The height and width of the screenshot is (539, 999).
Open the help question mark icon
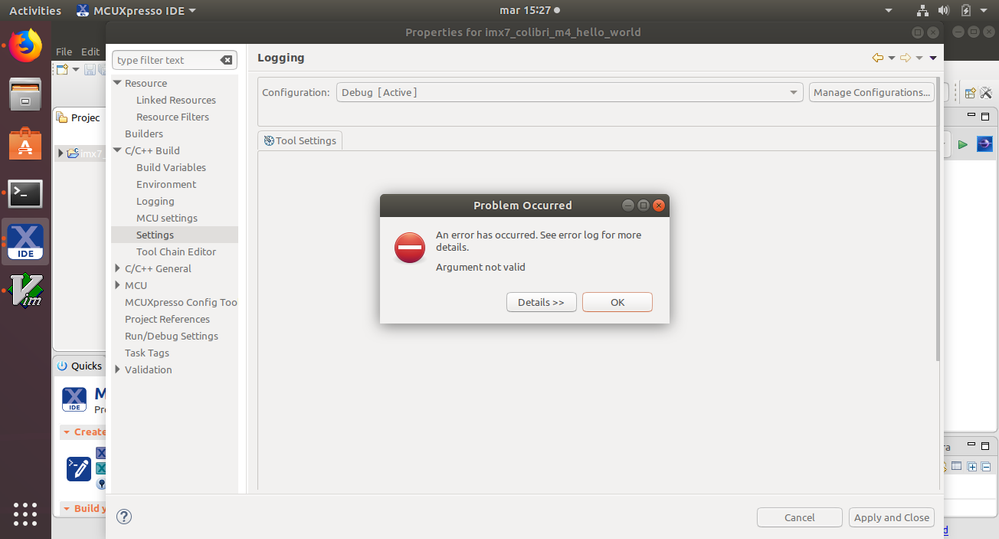(x=124, y=517)
